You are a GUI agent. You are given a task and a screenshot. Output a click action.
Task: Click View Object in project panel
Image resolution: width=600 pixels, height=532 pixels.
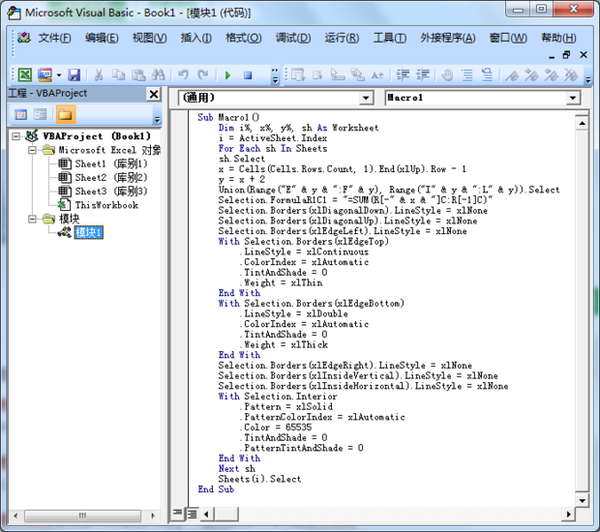(40, 114)
